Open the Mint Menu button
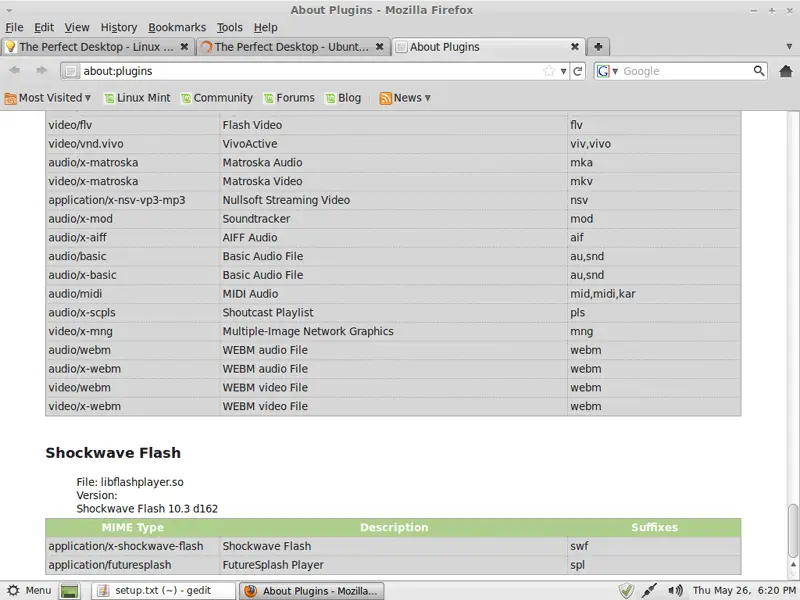 29,590
